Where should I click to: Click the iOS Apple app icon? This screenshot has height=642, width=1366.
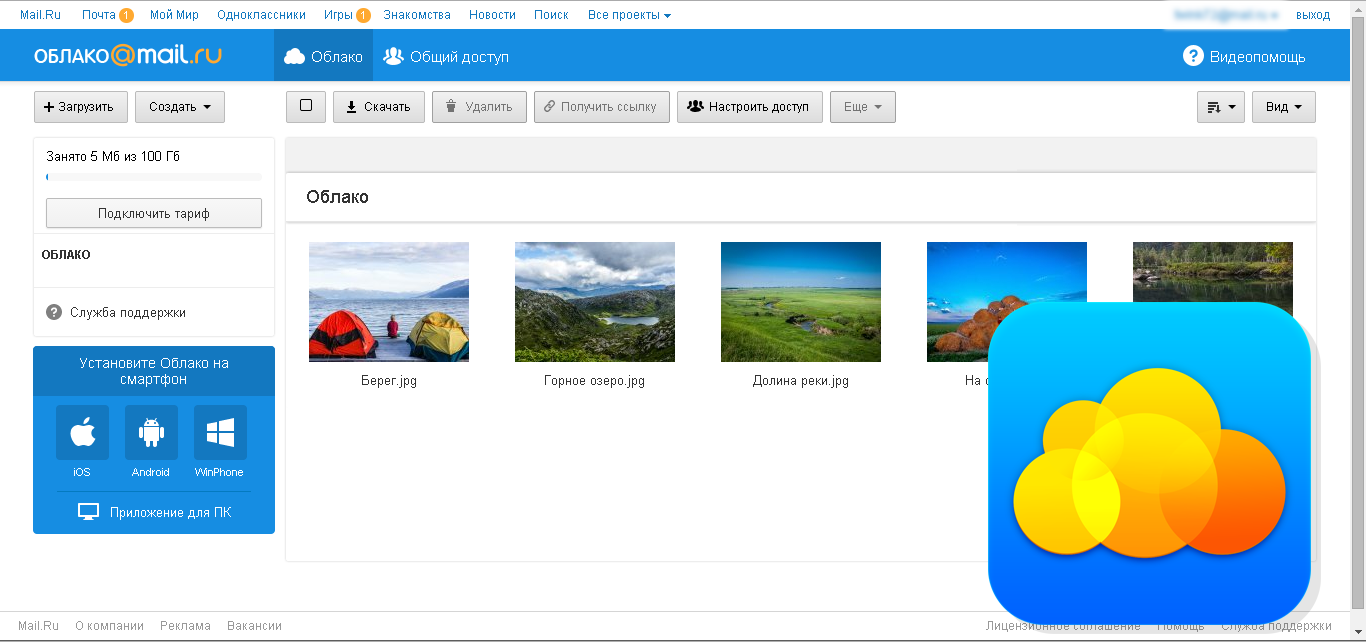point(82,433)
